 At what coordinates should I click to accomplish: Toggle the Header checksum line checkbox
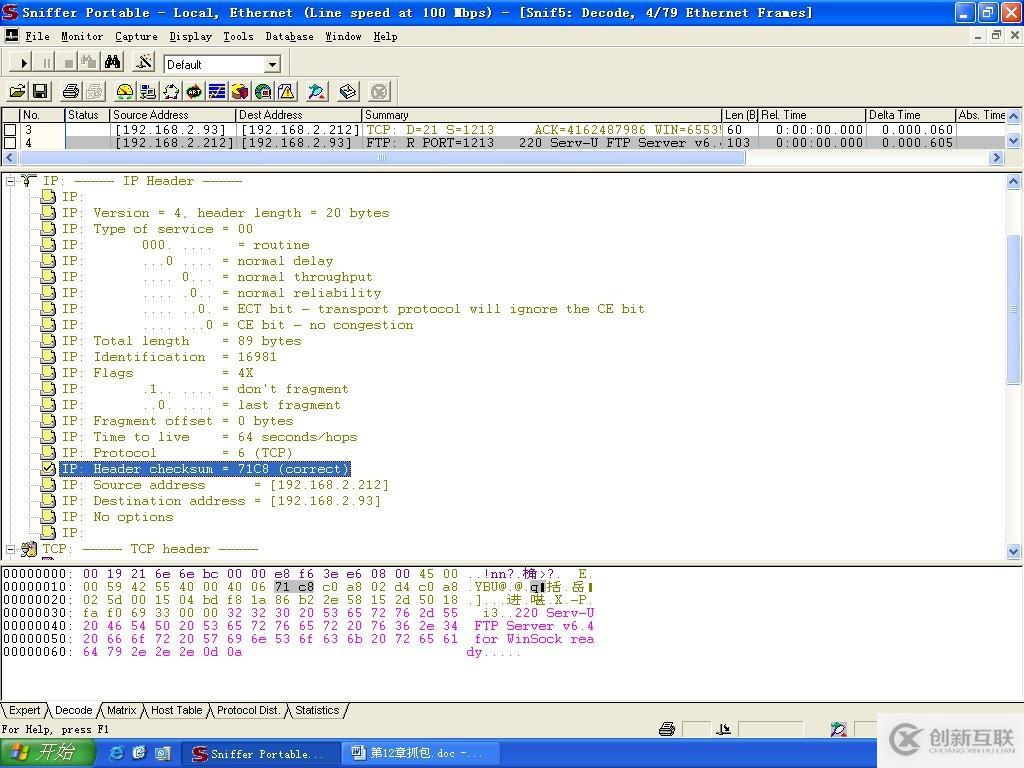[x=48, y=469]
